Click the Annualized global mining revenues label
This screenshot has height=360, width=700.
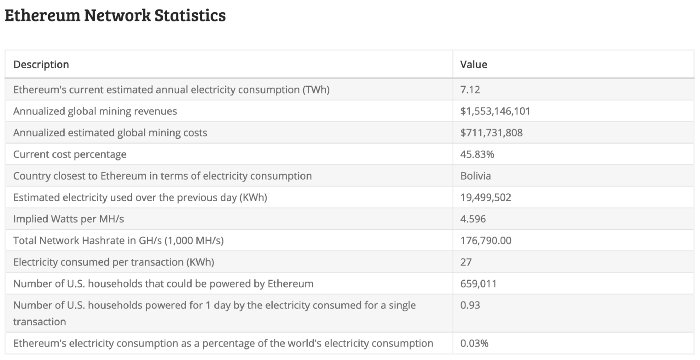(95, 111)
